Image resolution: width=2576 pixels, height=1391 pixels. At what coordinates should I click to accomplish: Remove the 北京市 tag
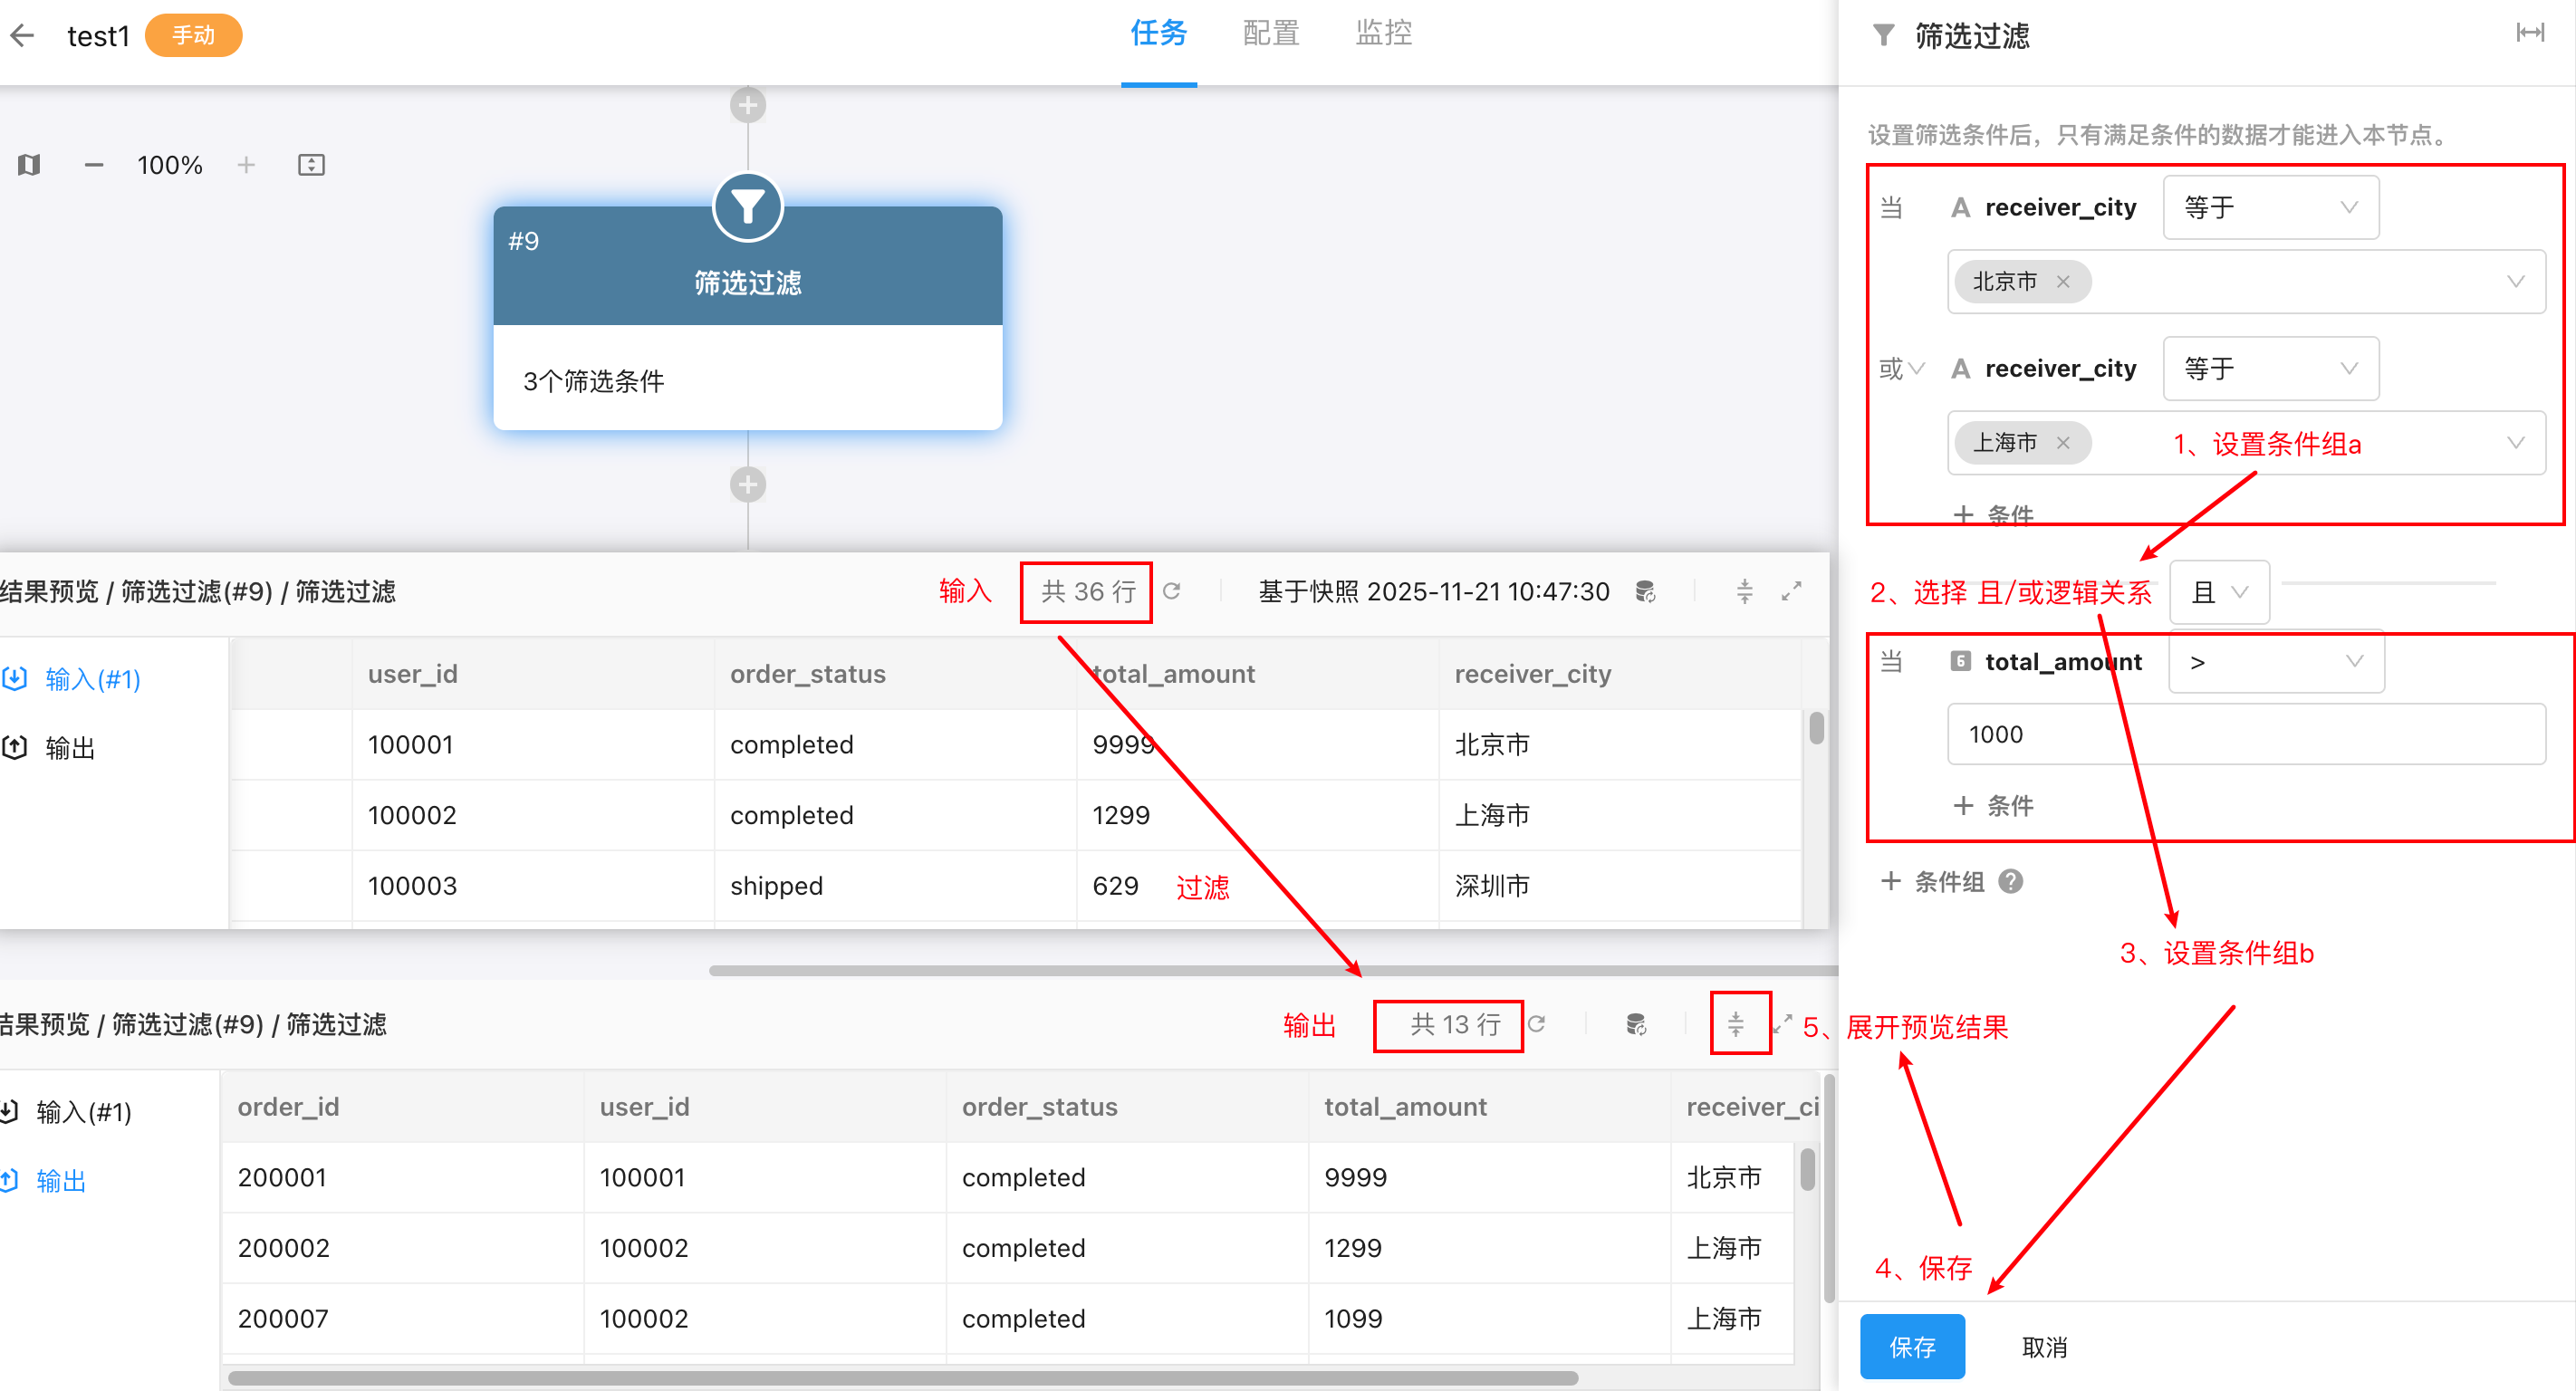[2063, 282]
